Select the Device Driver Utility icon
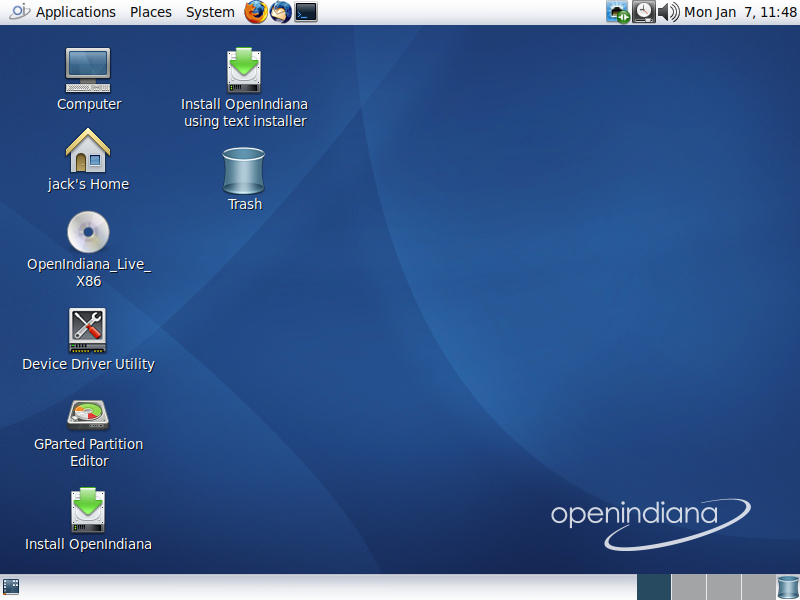The width and height of the screenshot is (800, 600). [x=88, y=330]
